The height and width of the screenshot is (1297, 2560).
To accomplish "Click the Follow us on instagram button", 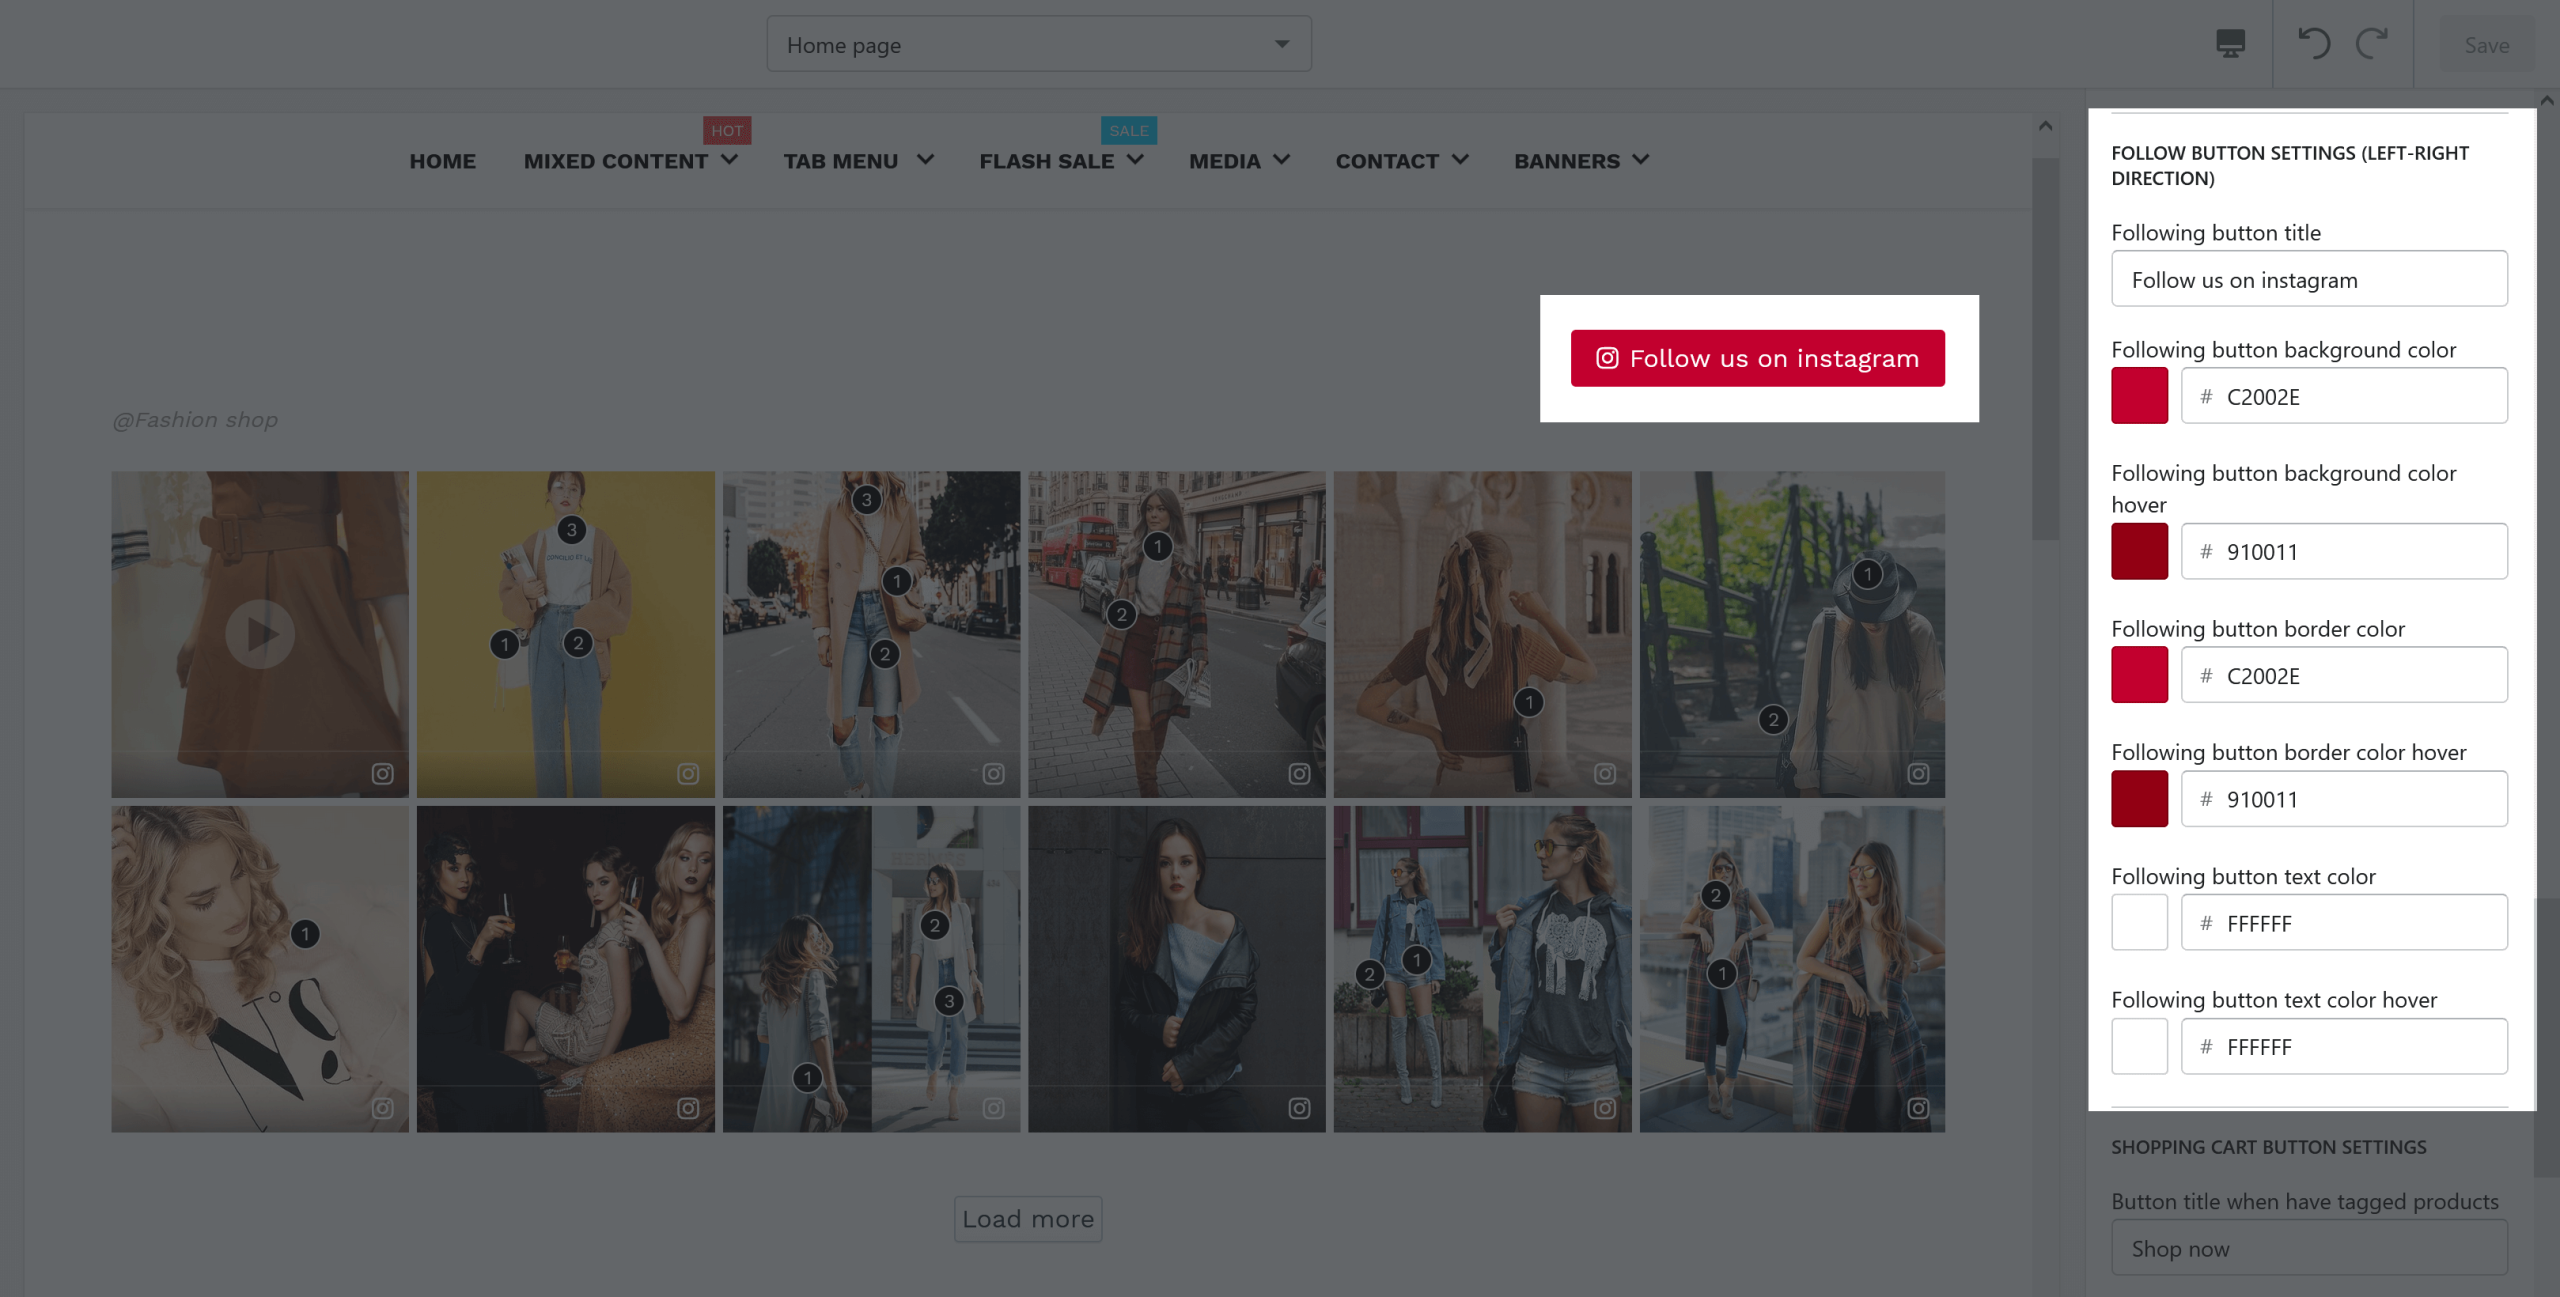I will click(1757, 358).
